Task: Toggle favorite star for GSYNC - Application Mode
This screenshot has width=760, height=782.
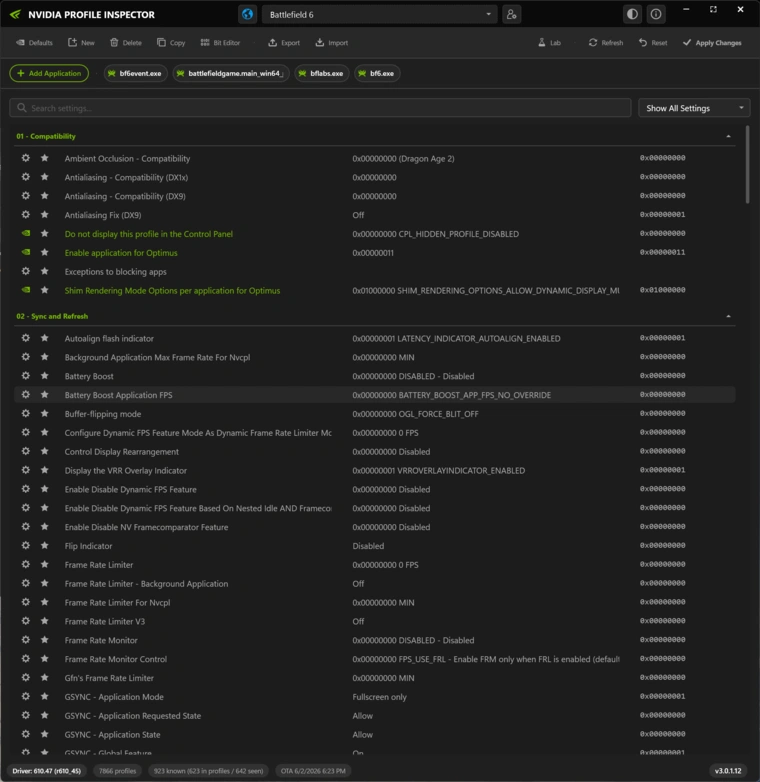Action: click(x=44, y=697)
